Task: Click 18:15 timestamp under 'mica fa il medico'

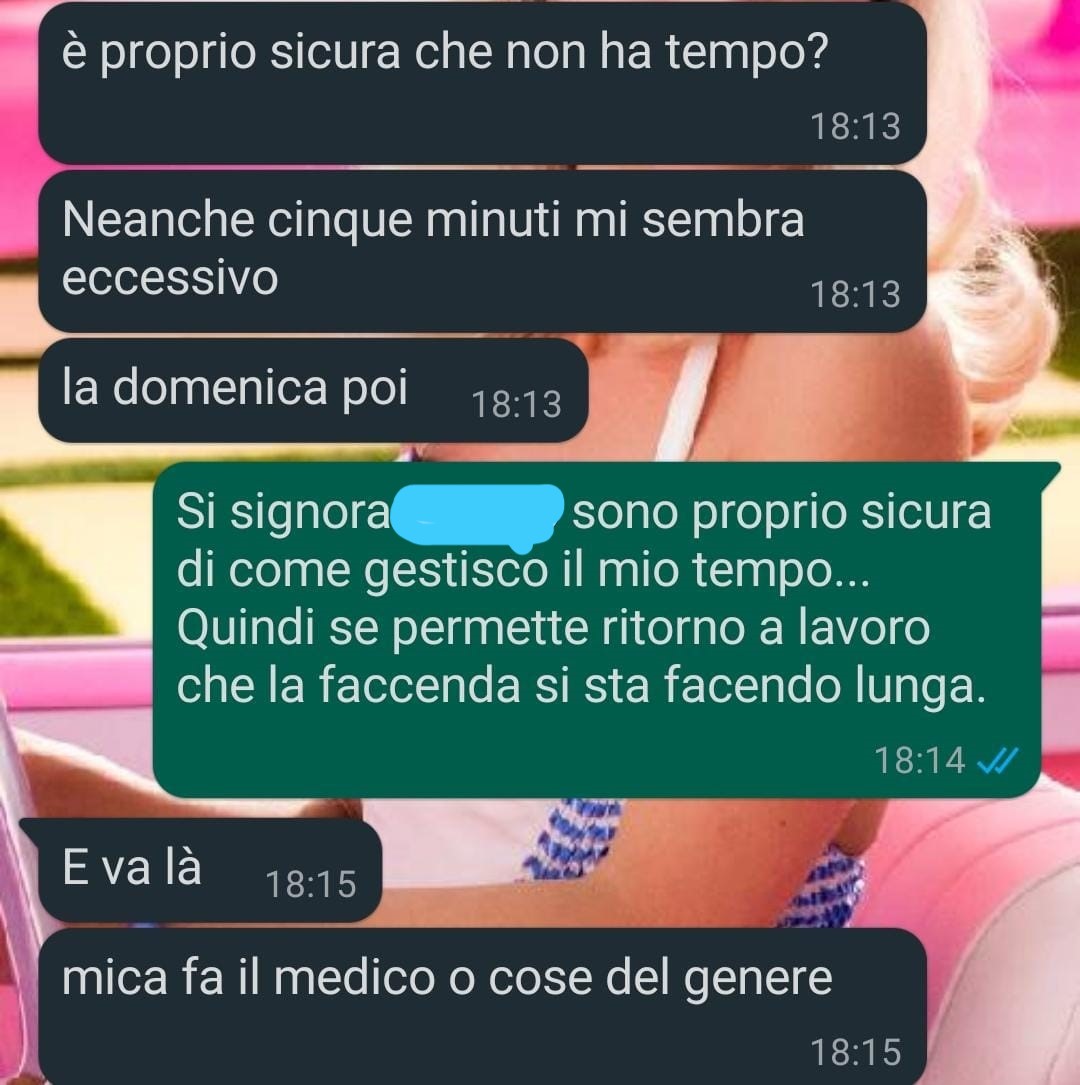Action: (855, 1052)
